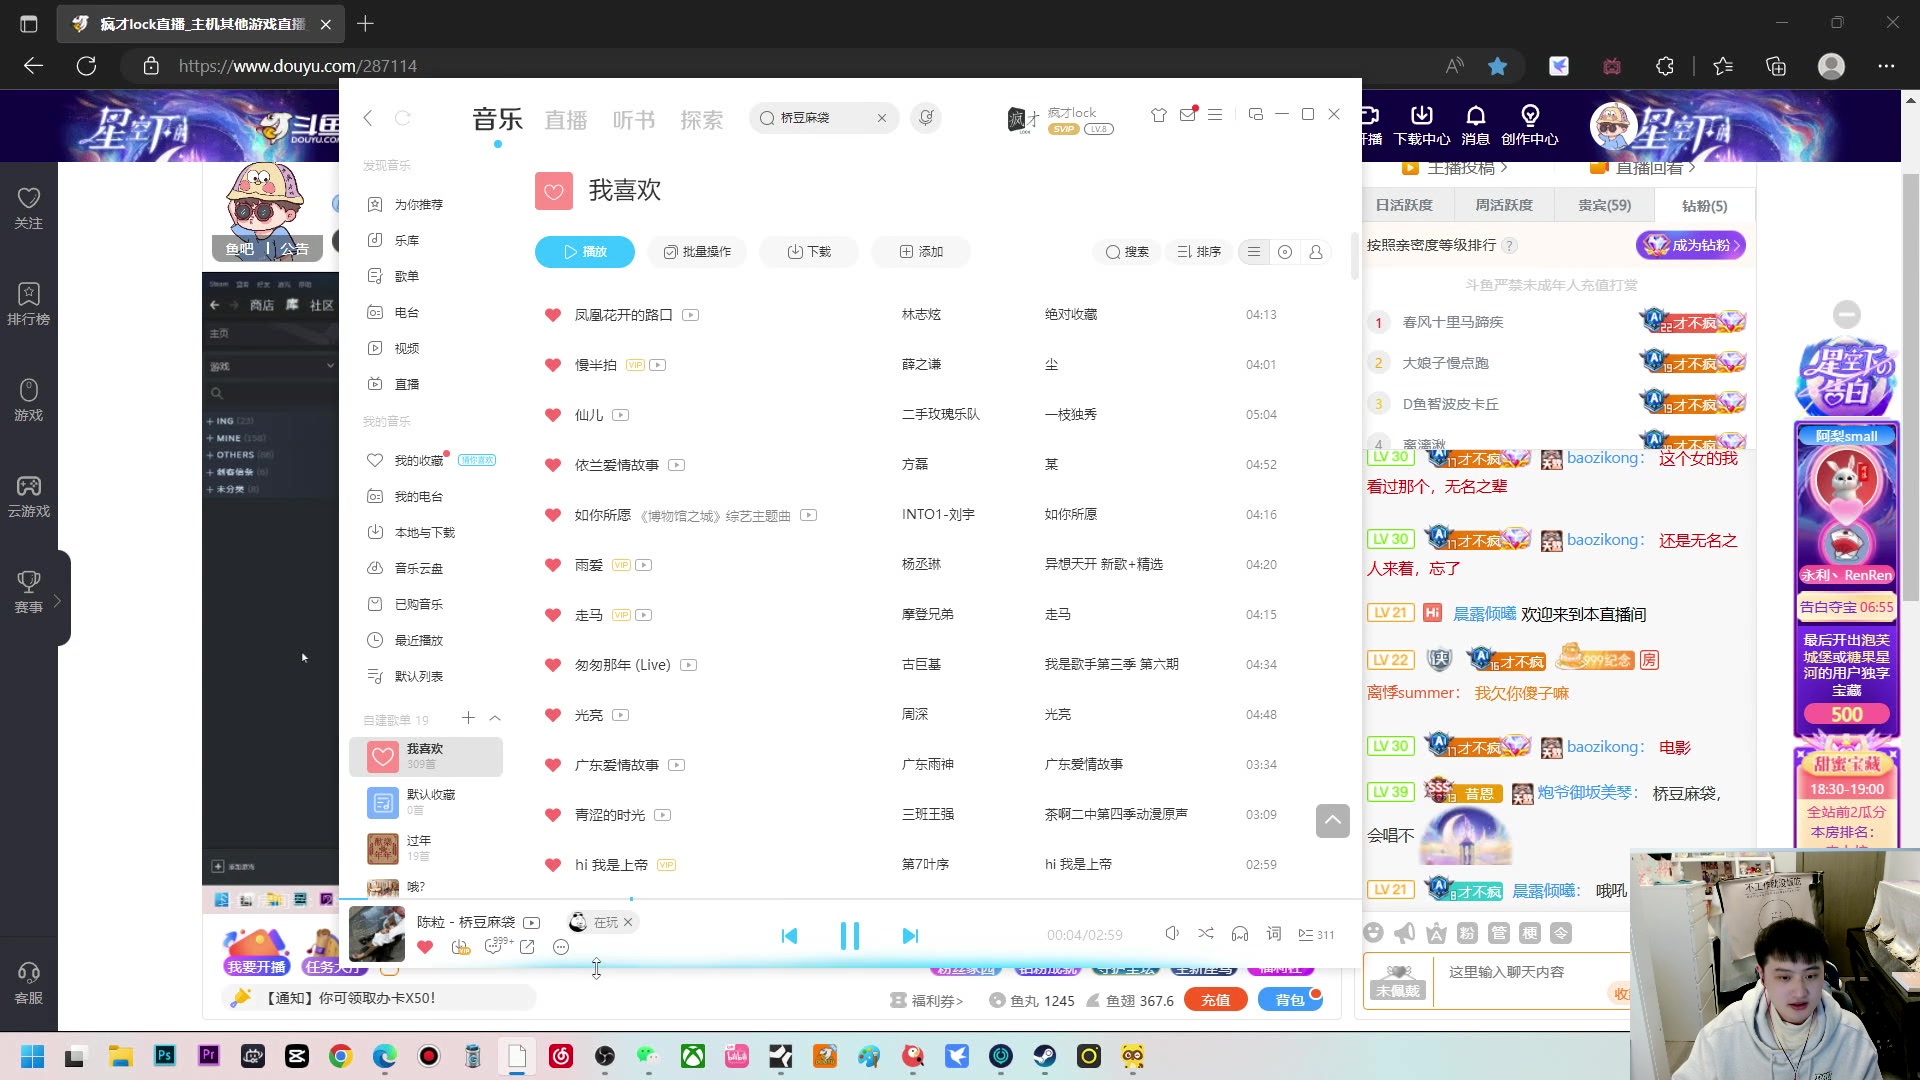Image resolution: width=1920 pixels, height=1080 pixels.
Task: Skip to the previous track
Action: (789, 935)
